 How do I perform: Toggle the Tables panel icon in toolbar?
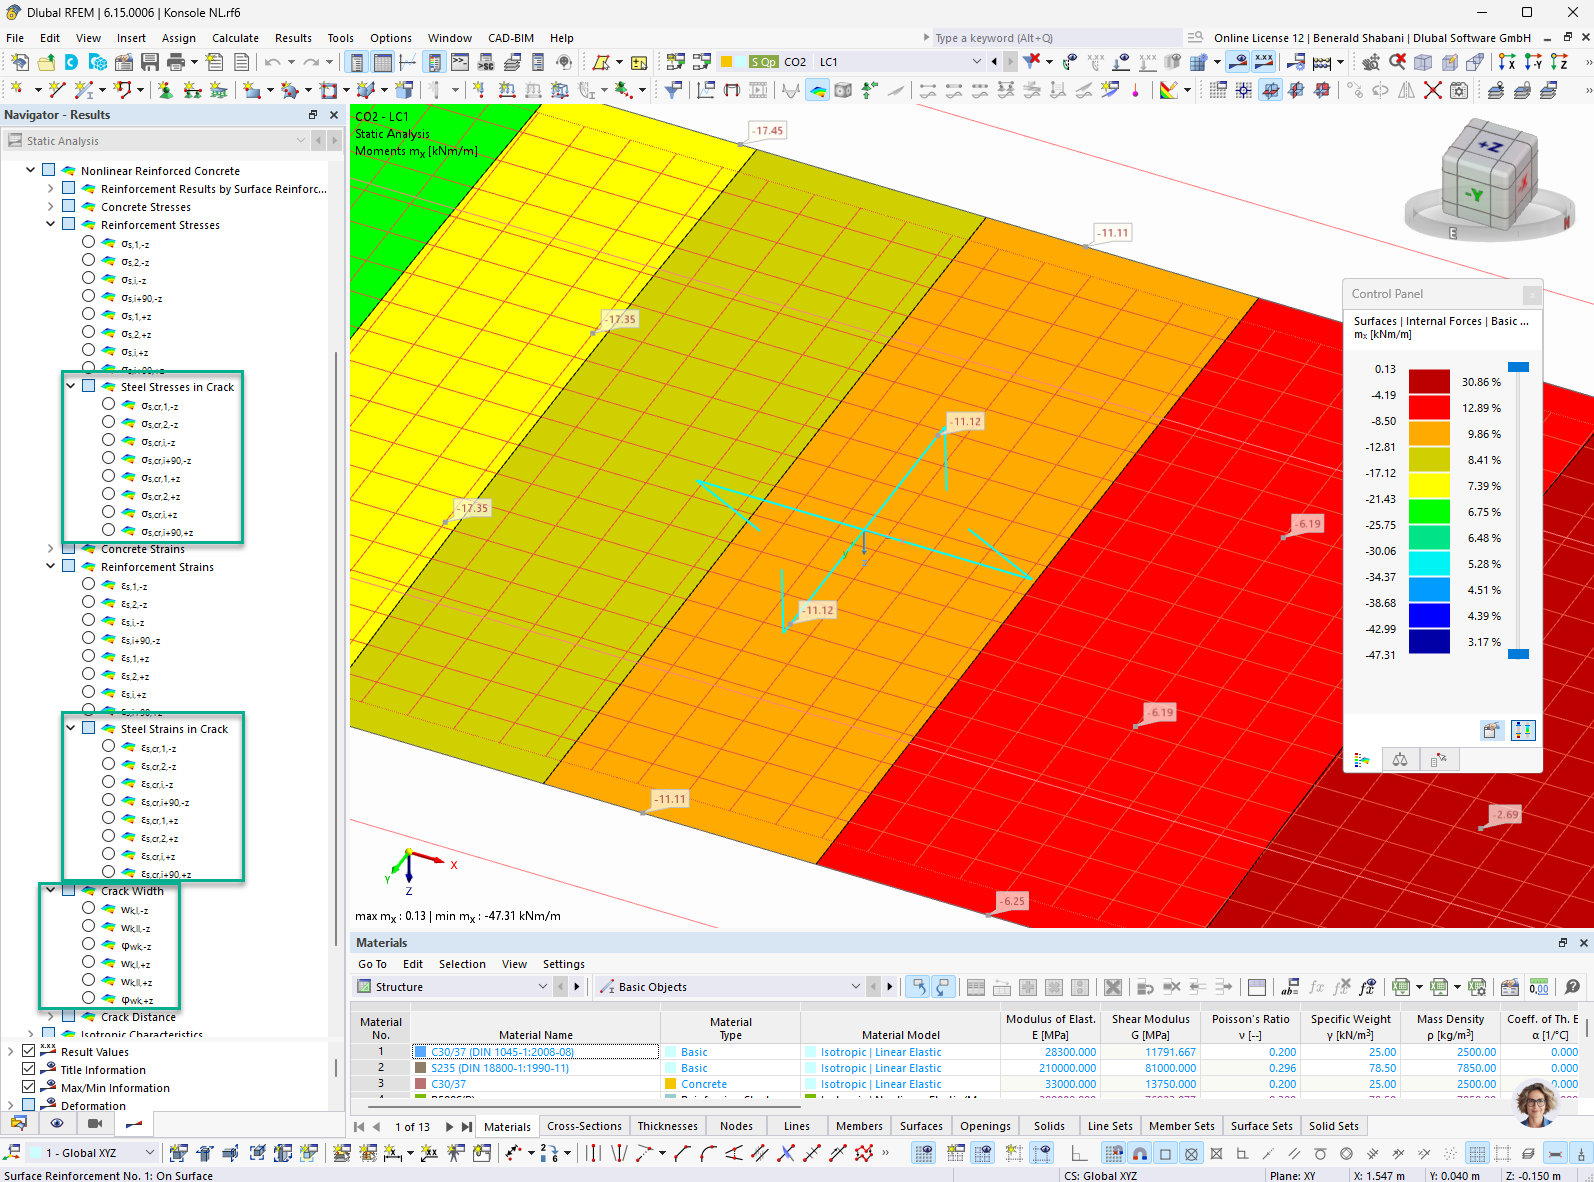pyautogui.click(x=383, y=62)
